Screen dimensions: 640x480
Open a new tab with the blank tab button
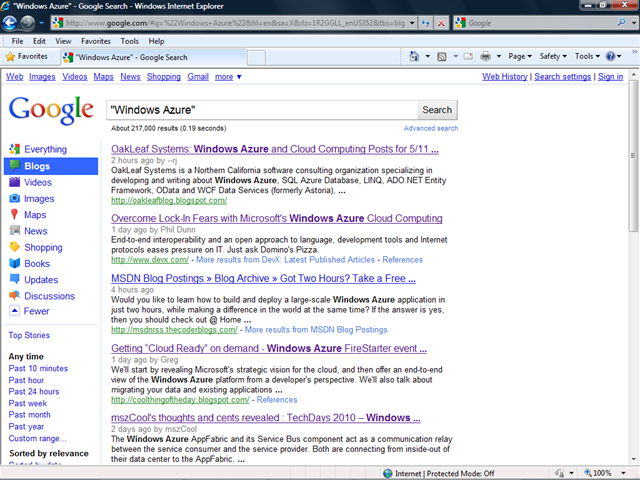[x=256, y=58]
